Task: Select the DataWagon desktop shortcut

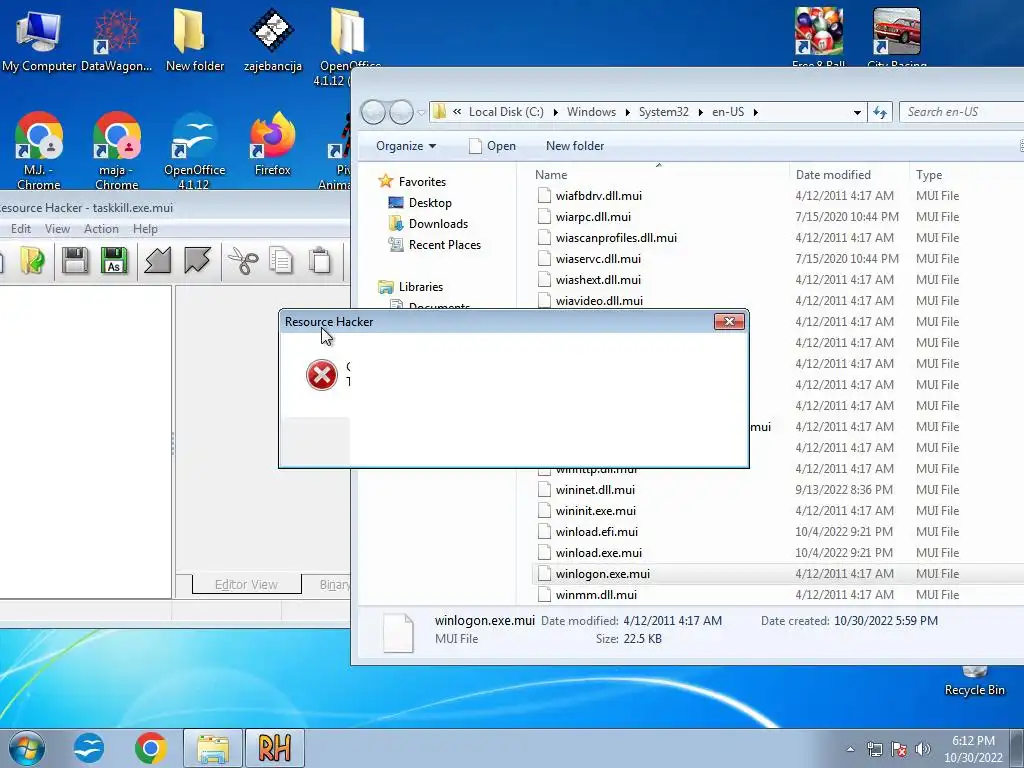Action: (116, 40)
